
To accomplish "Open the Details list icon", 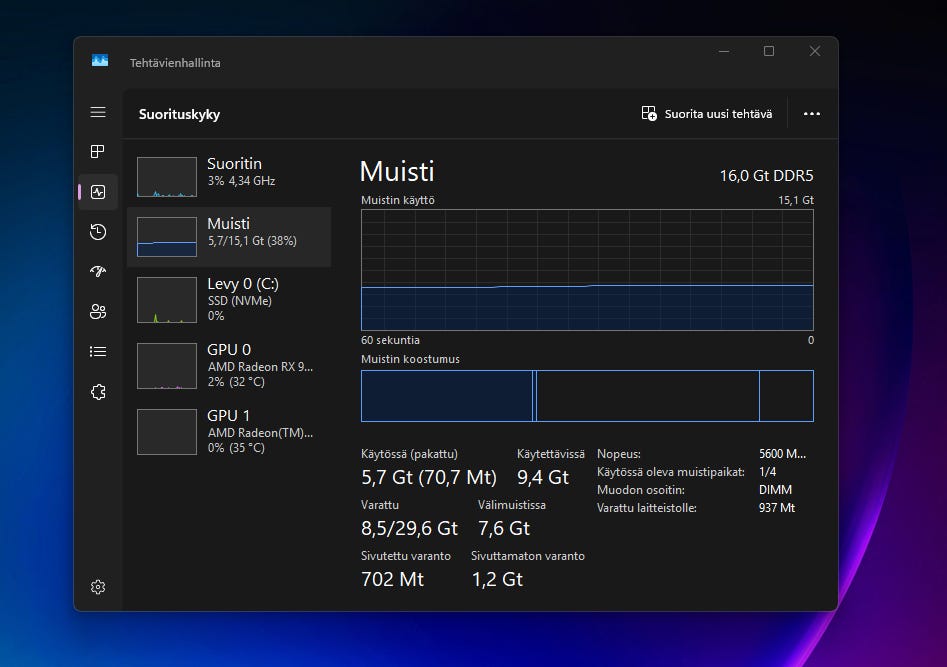I will (98, 352).
